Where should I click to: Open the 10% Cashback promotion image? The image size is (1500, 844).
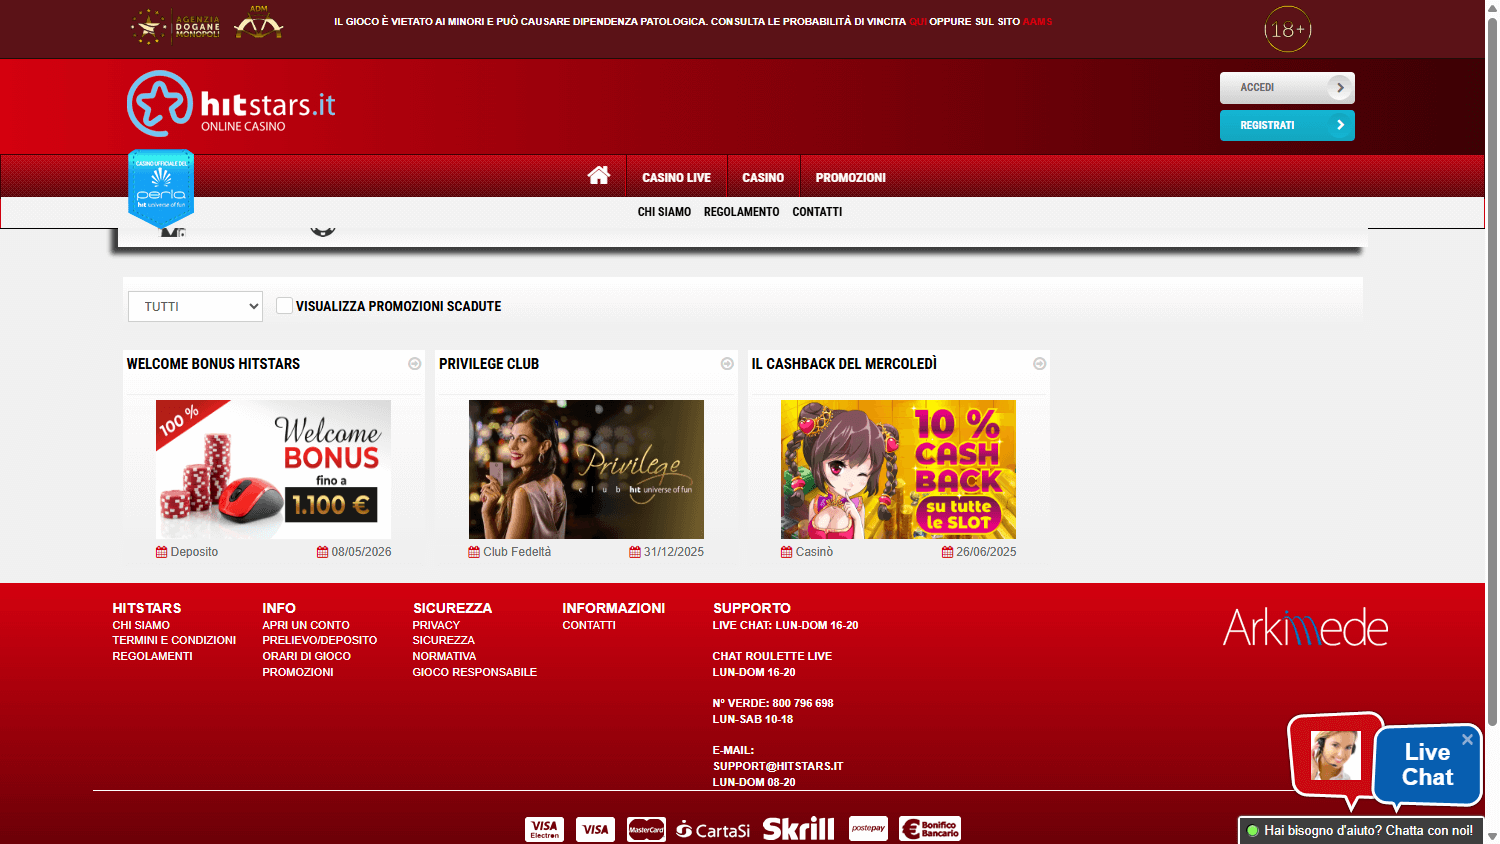pyautogui.click(x=898, y=469)
